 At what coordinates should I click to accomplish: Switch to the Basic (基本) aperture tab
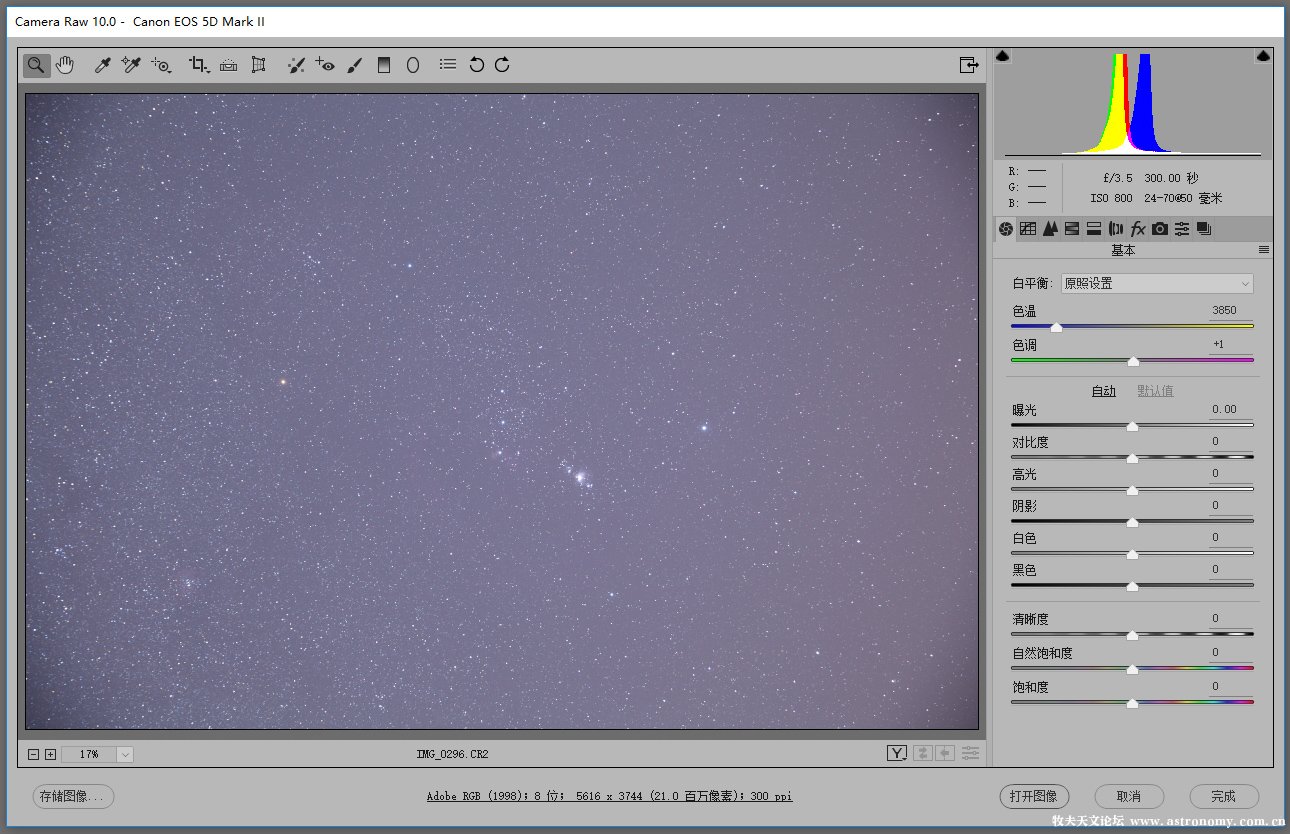[x=1006, y=229]
